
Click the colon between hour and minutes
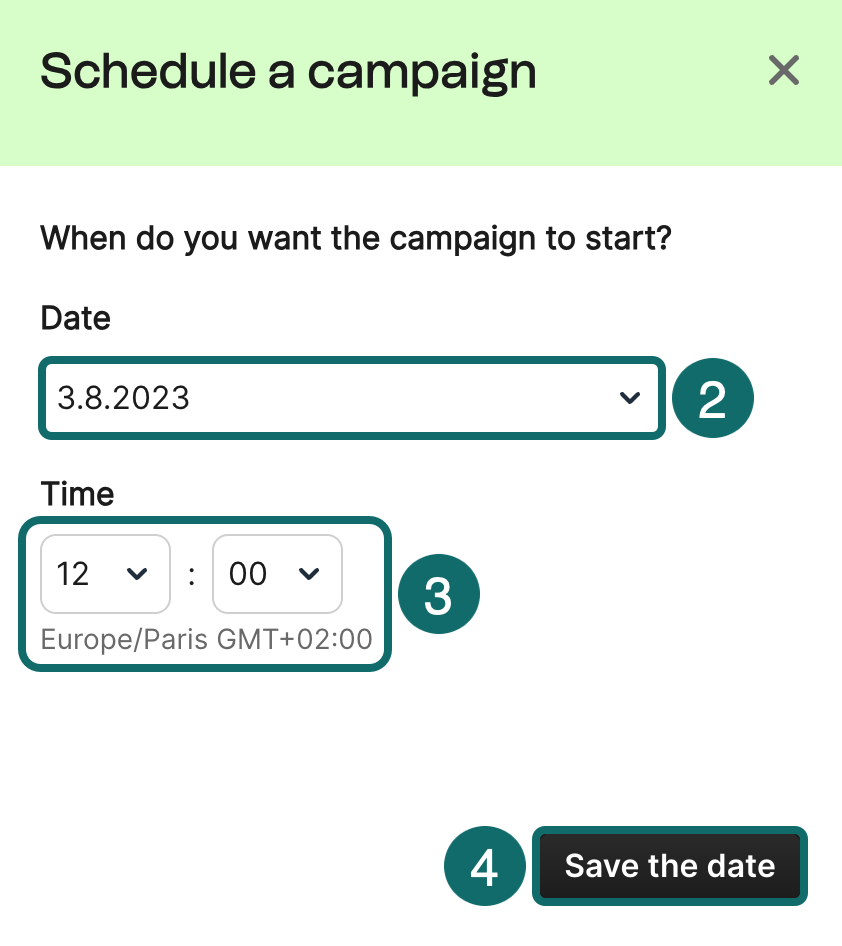click(x=190, y=576)
